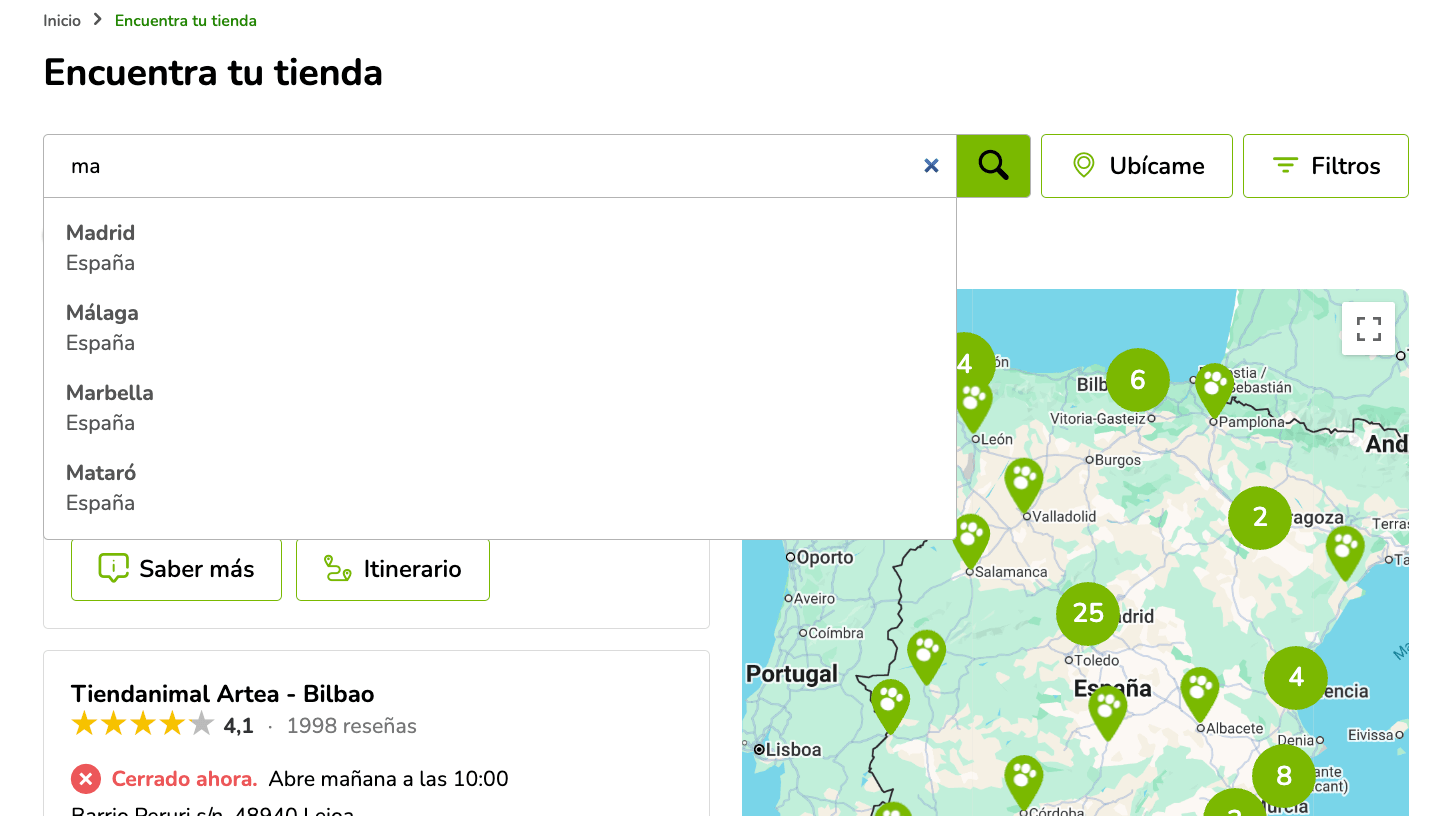Click the route icon on the Itinerario button
This screenshot has height=816, width=1452.
[338, 568]
